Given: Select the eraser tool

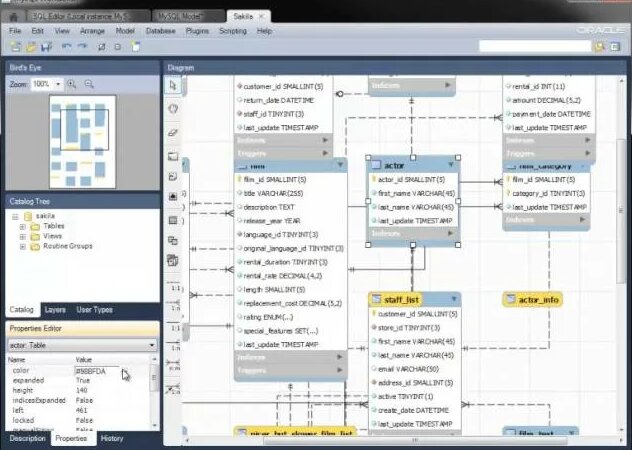Looking at the screenshot, I should 173,132.
